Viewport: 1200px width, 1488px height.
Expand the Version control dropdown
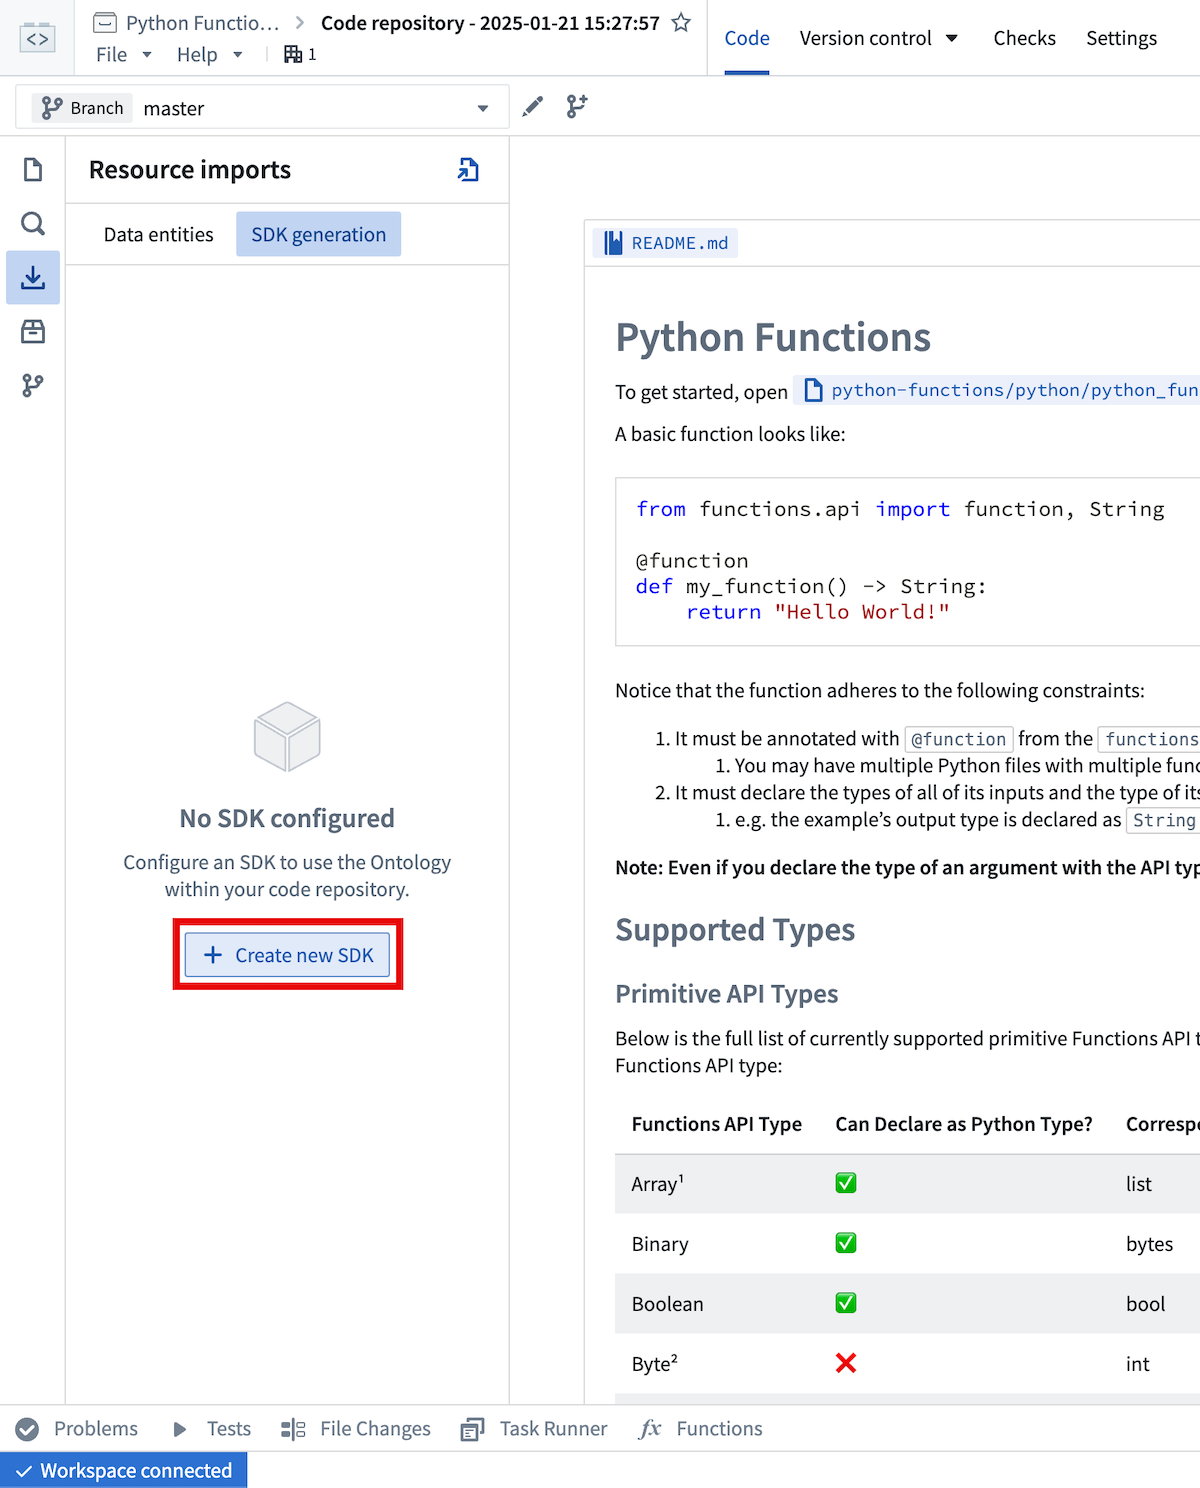878,38
